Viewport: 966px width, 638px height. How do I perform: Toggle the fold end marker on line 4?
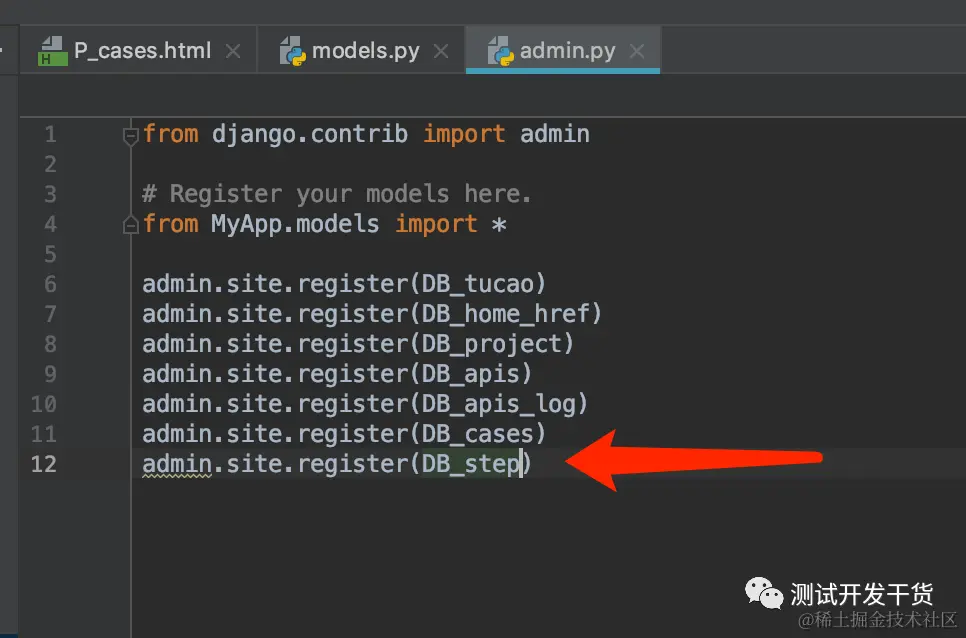131,225
